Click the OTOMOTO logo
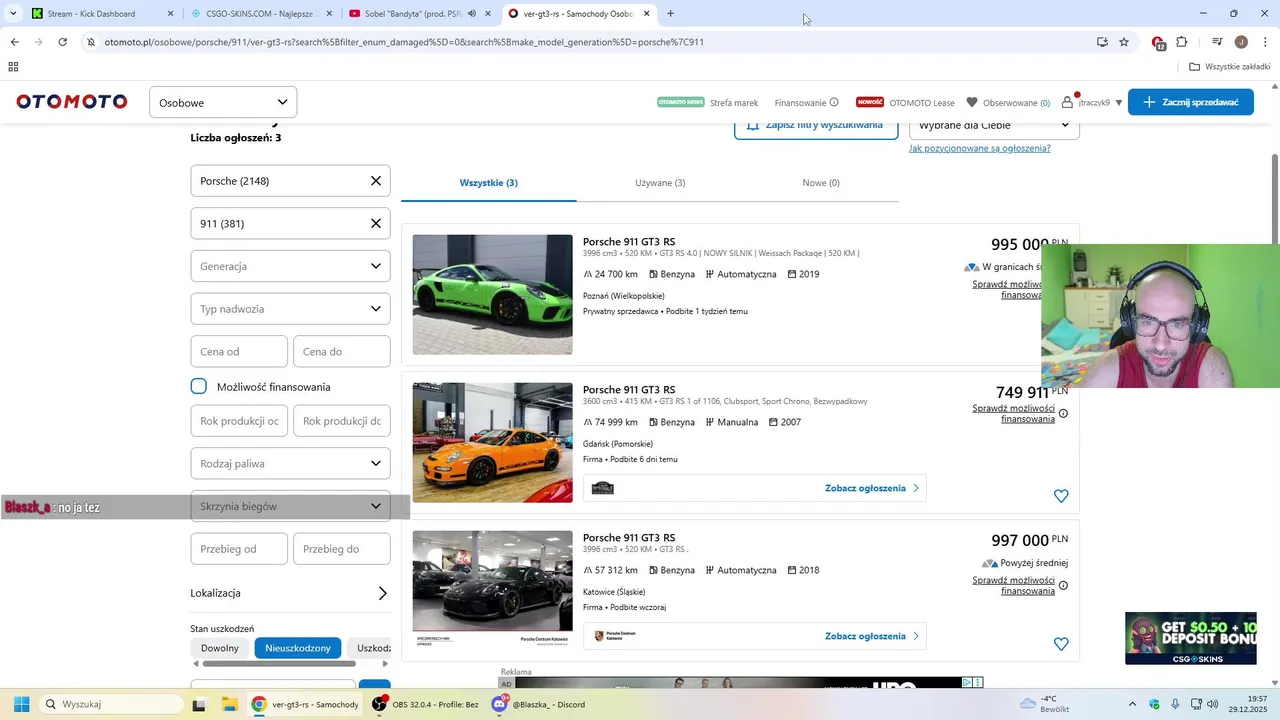 pyautogui.click(x=72, y=102)
